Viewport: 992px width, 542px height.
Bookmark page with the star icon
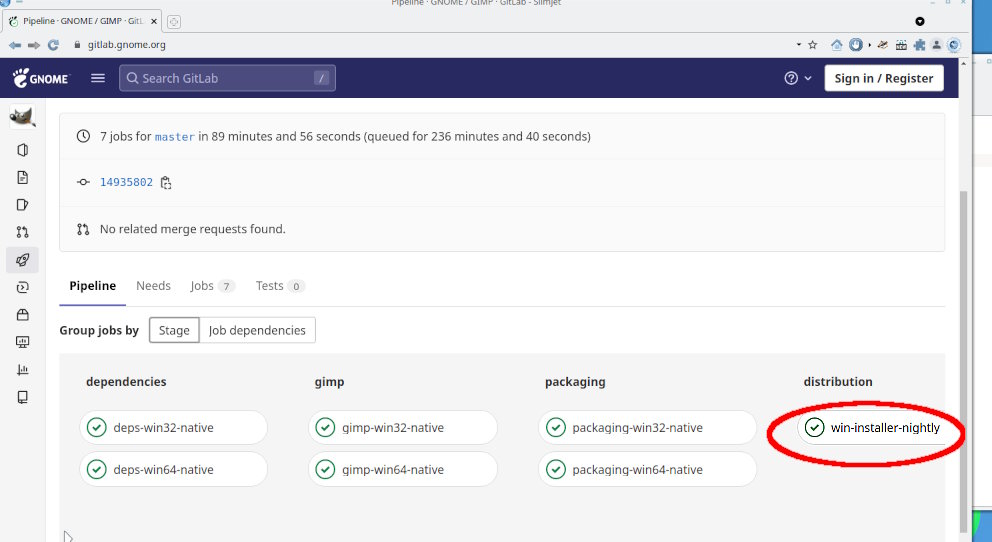pos(813,45)
